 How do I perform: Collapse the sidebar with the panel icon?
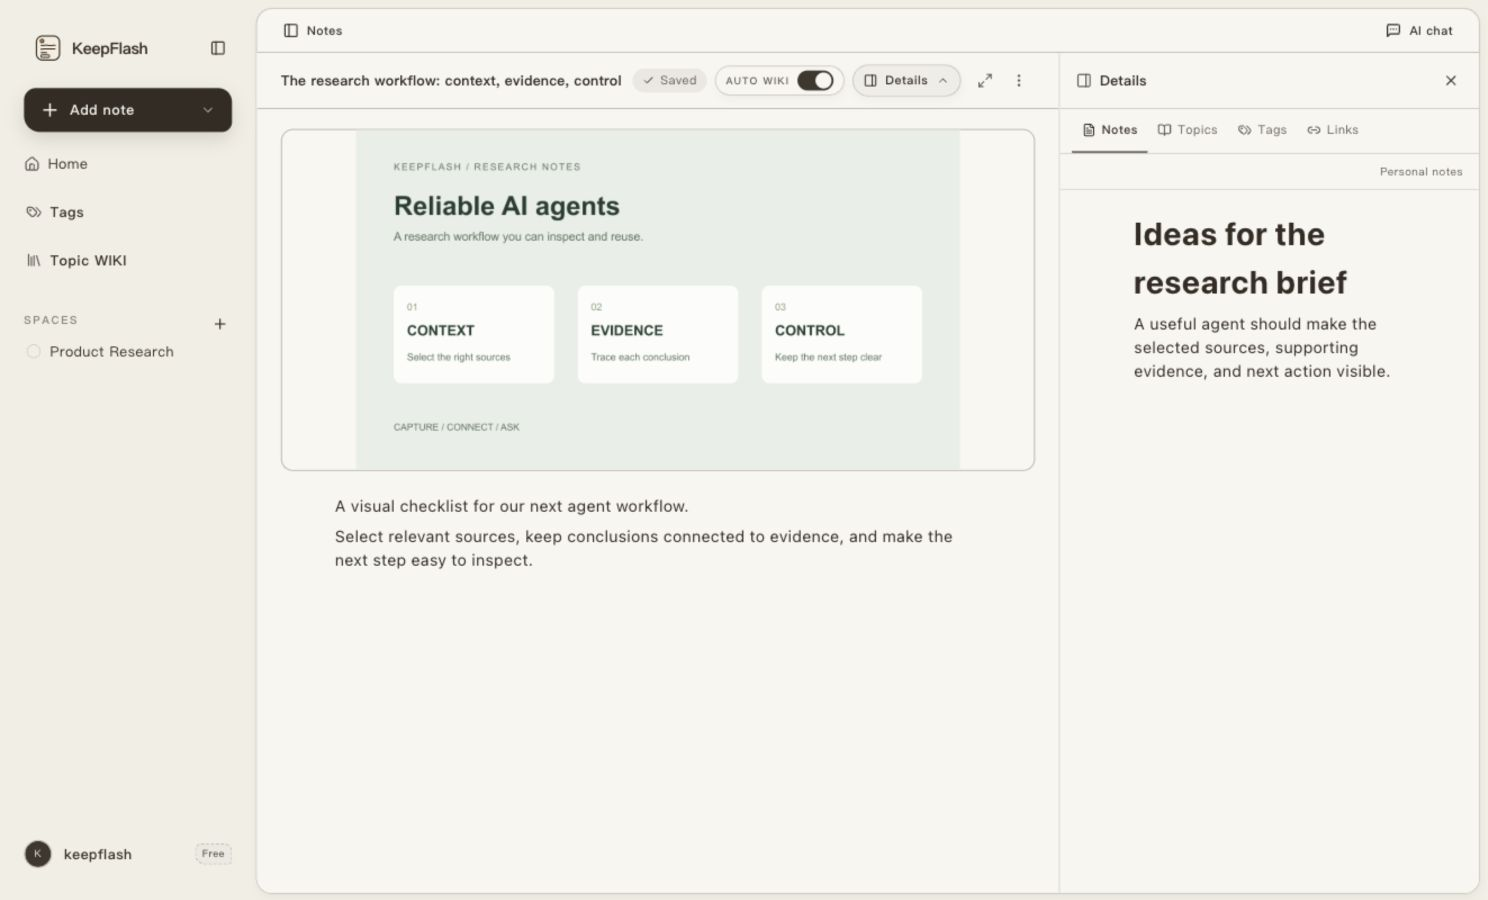click(x=218, y=48)
